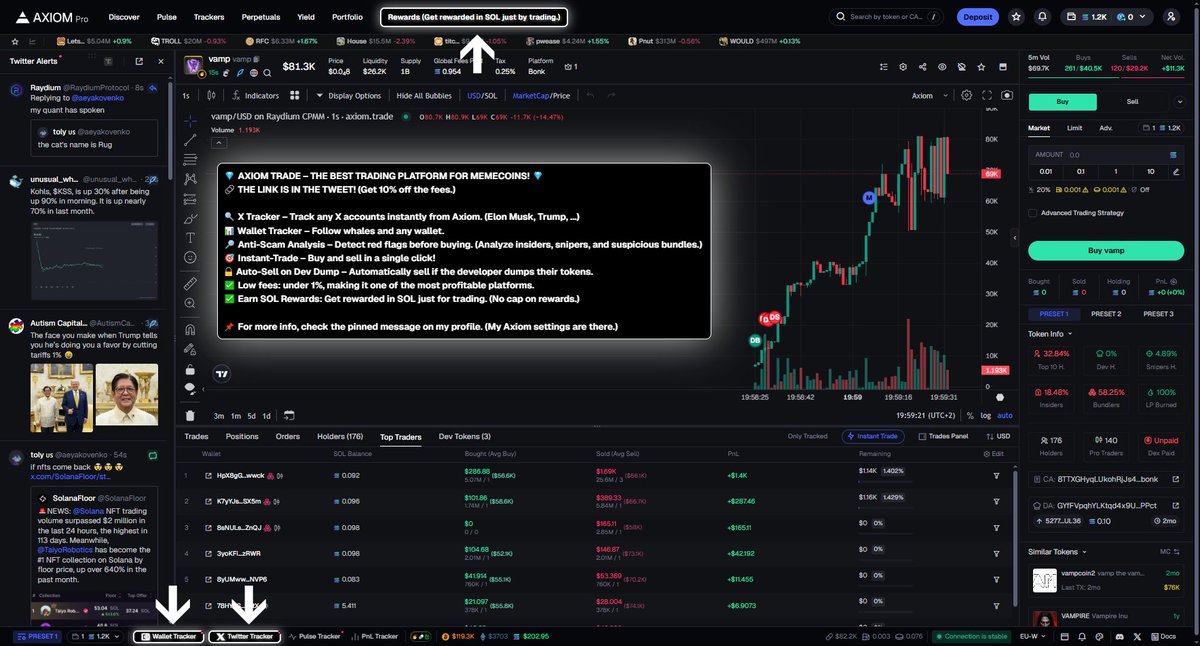Click Hide All Bubbles
The width and height of the screenshot is (1200, 646).
pyautogui.click(x=425, y=96)
